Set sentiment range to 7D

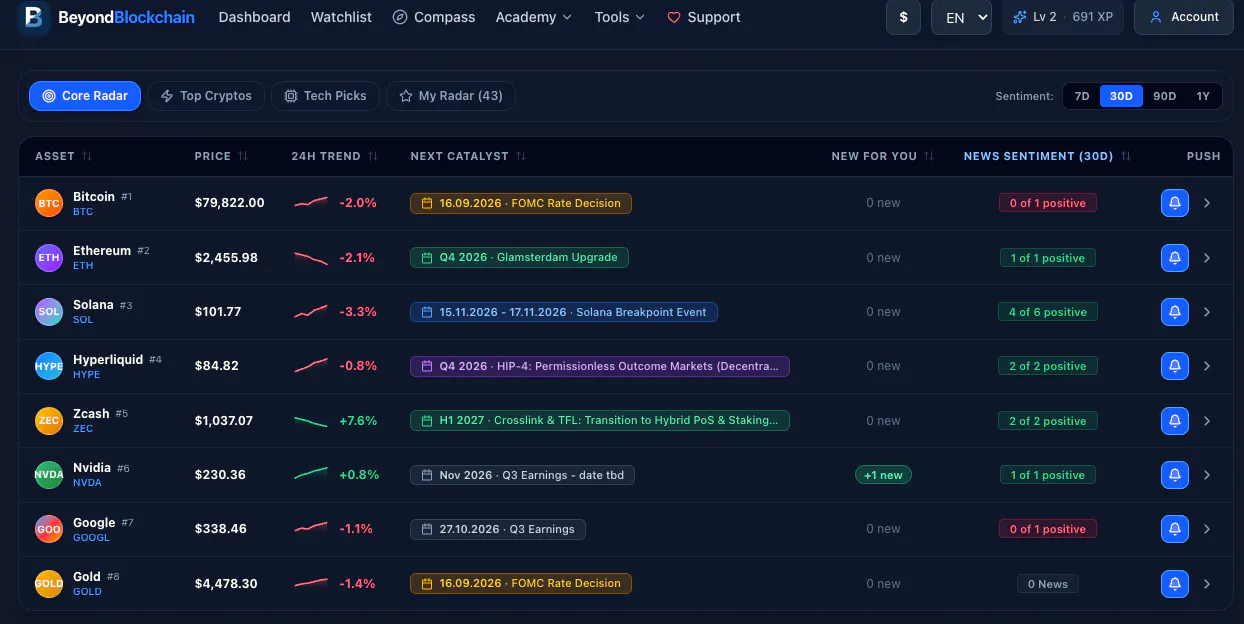pos(1082,96)
